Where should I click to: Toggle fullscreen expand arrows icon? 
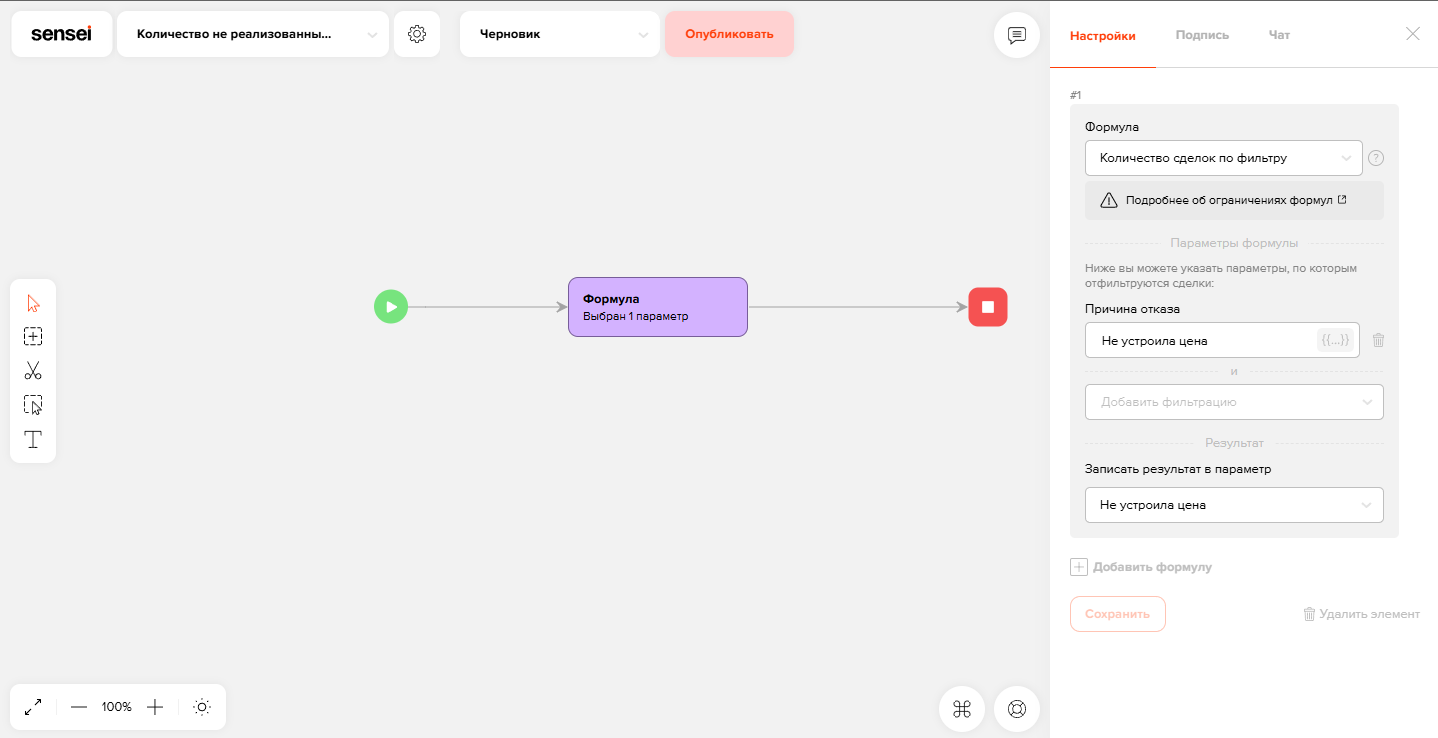coord(33,707)
